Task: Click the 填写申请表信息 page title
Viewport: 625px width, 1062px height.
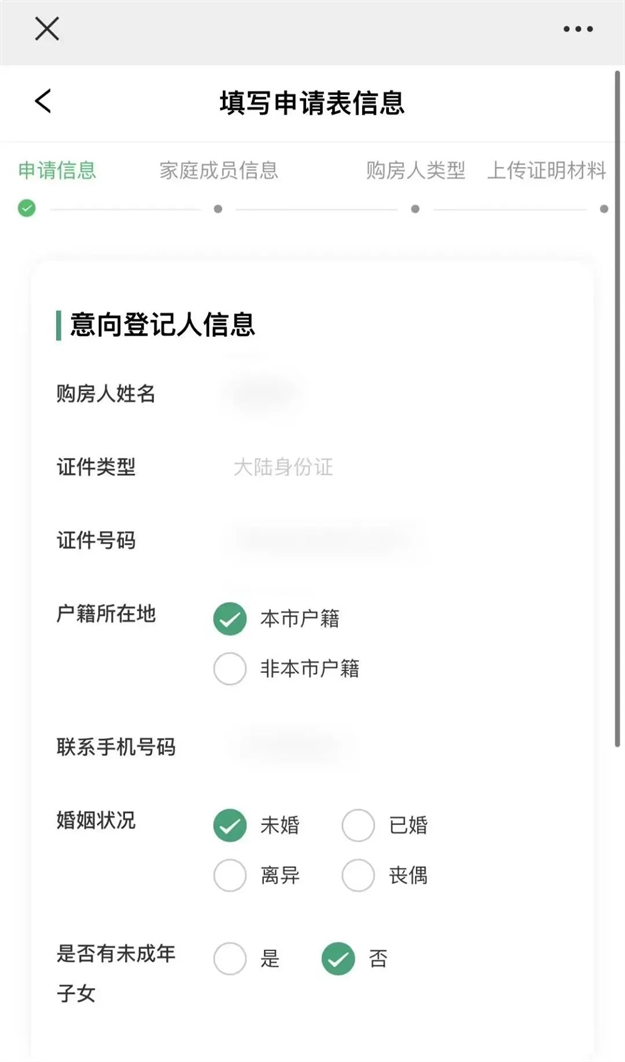Action: coord(311,101)
